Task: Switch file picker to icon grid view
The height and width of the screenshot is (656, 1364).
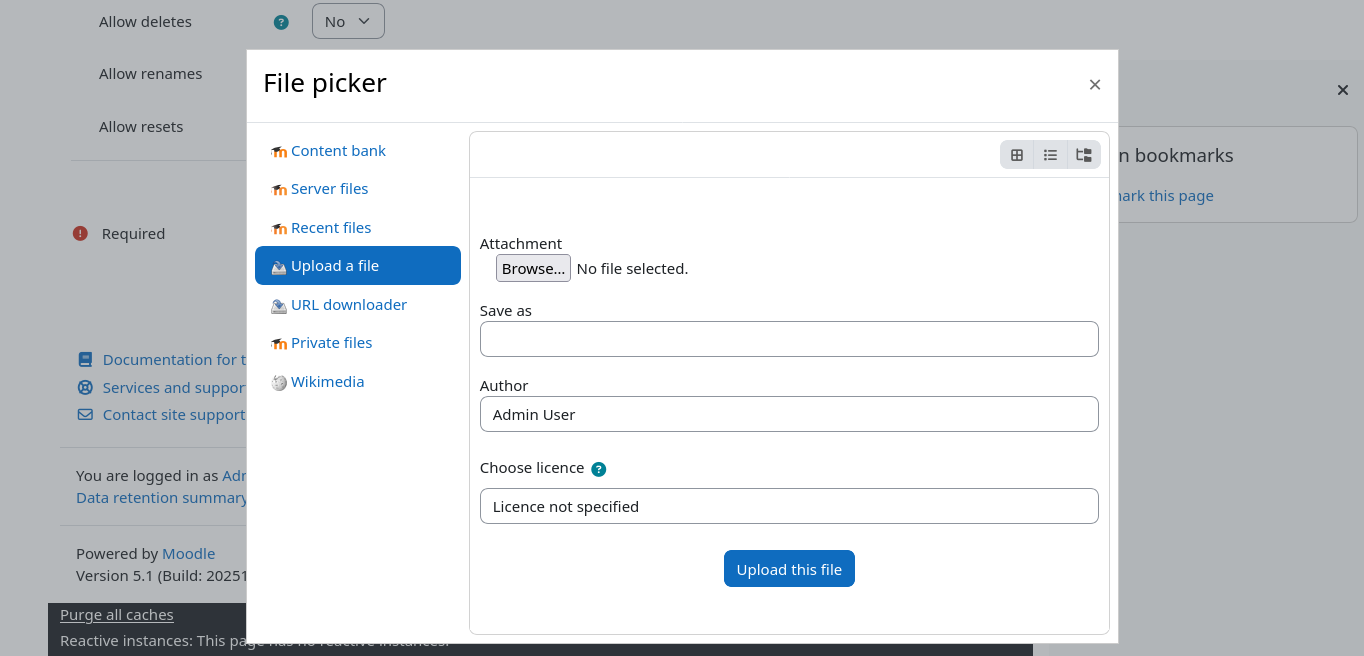Action: [x=1017, y=155]
